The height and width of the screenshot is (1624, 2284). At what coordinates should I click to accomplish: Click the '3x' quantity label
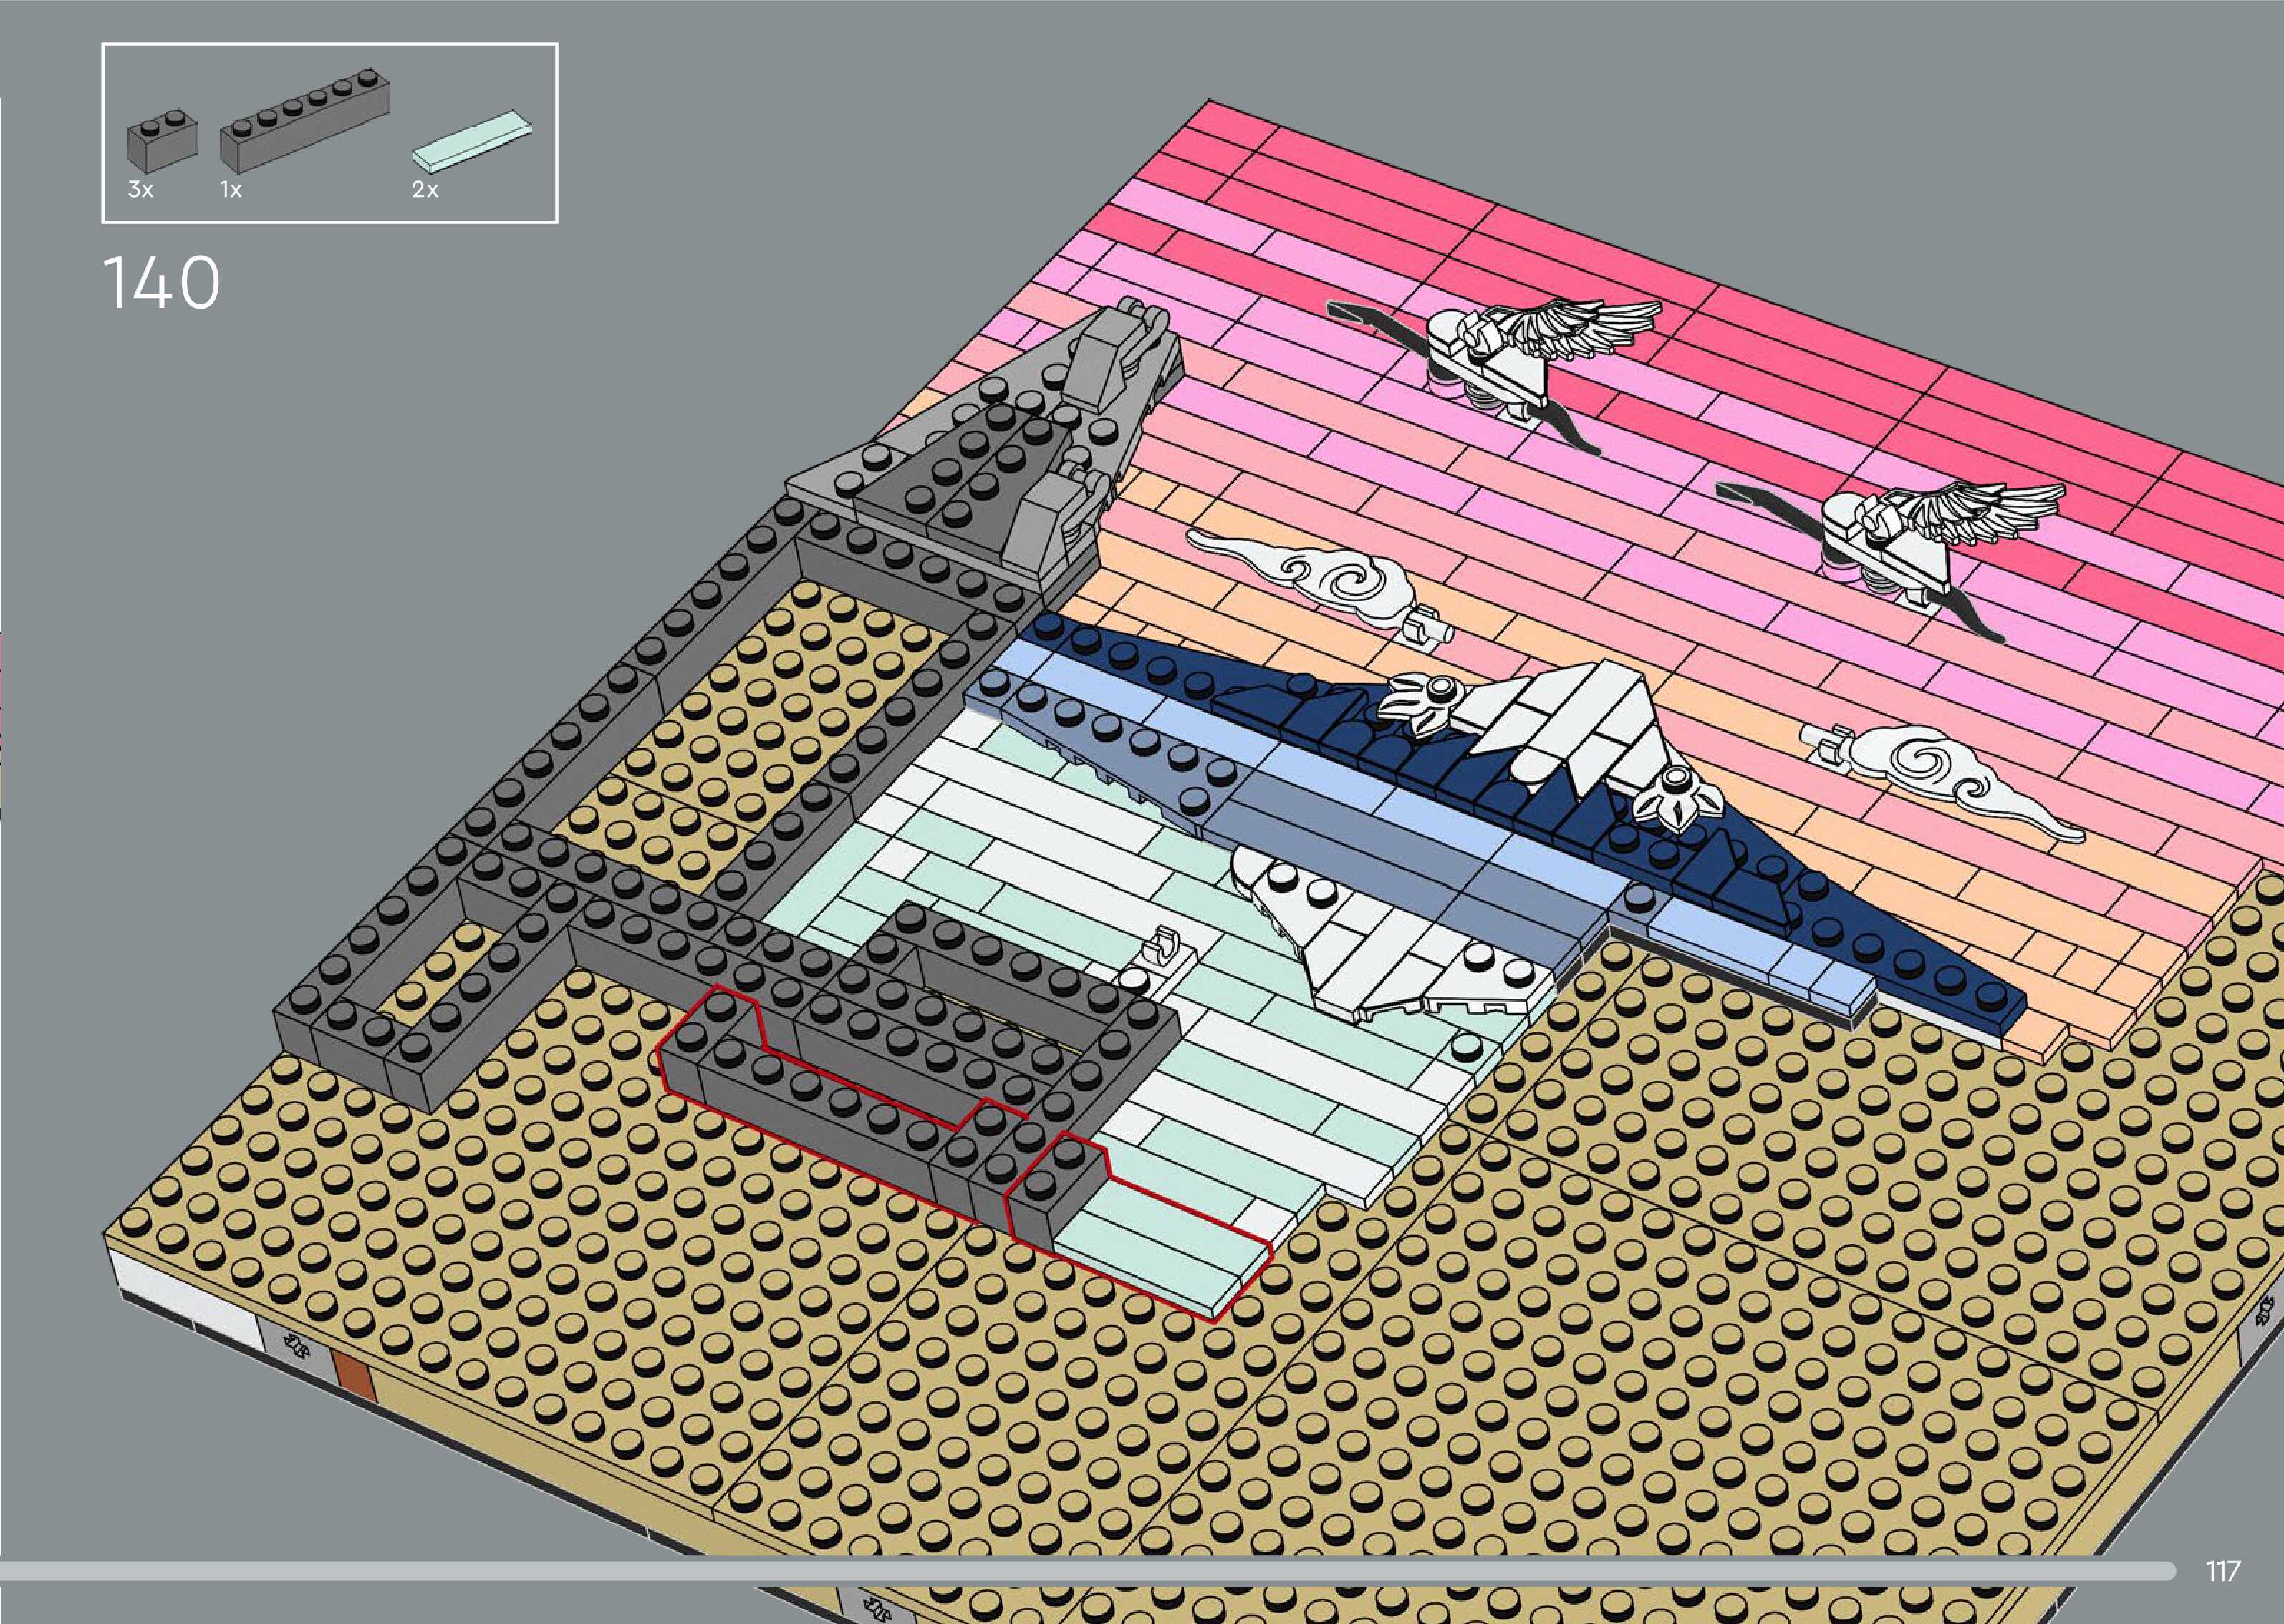pos(141,190)
